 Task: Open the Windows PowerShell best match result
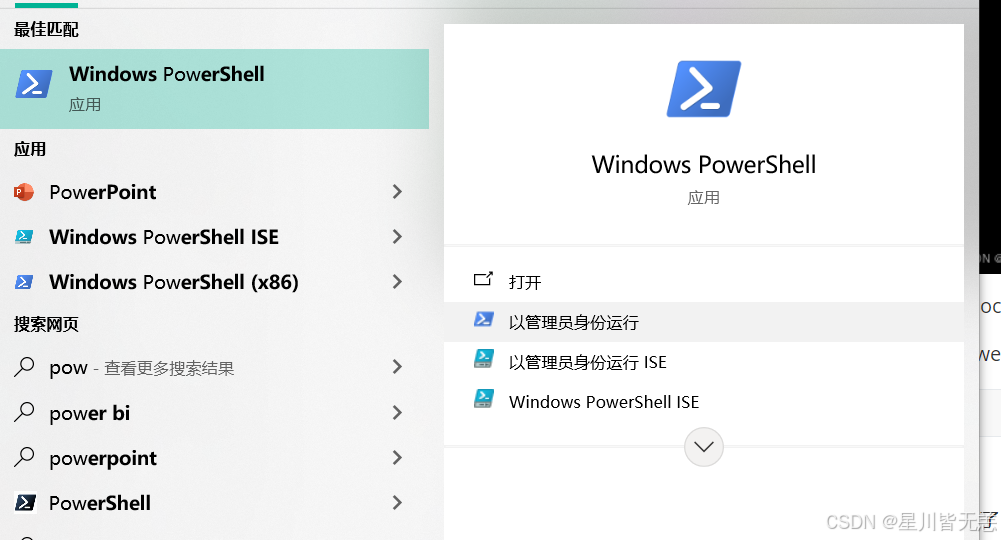coord(214,89)
